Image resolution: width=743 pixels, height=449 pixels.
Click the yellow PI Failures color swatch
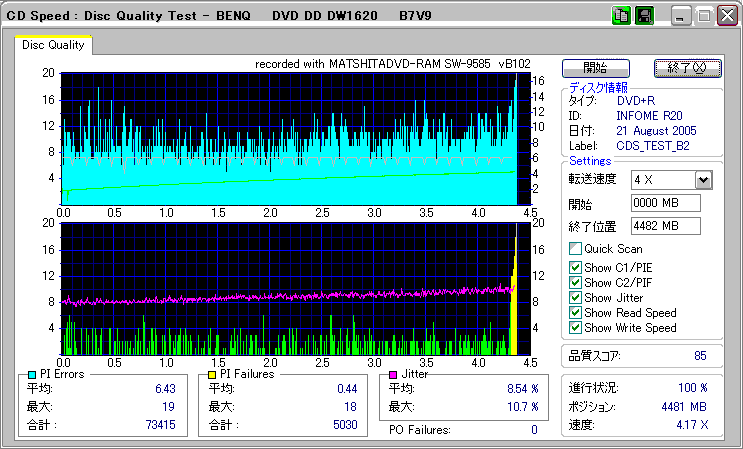coord(212,374)
